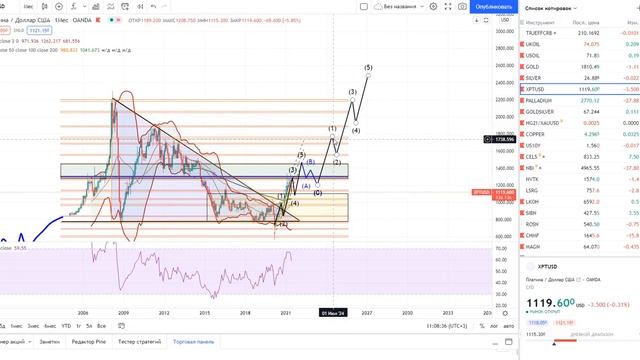Click the compare or add symbol icon
Viewport: 640px width, 360px height.
pos(59,7)
